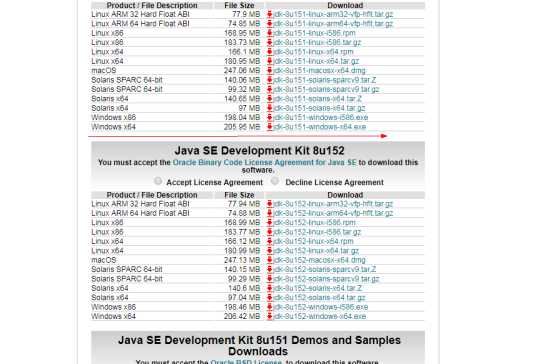This screenshot has width=554, height=364.
Task: Click red download arrow beside 8u151 linux-x64.rpm
Action: point(270,52)
